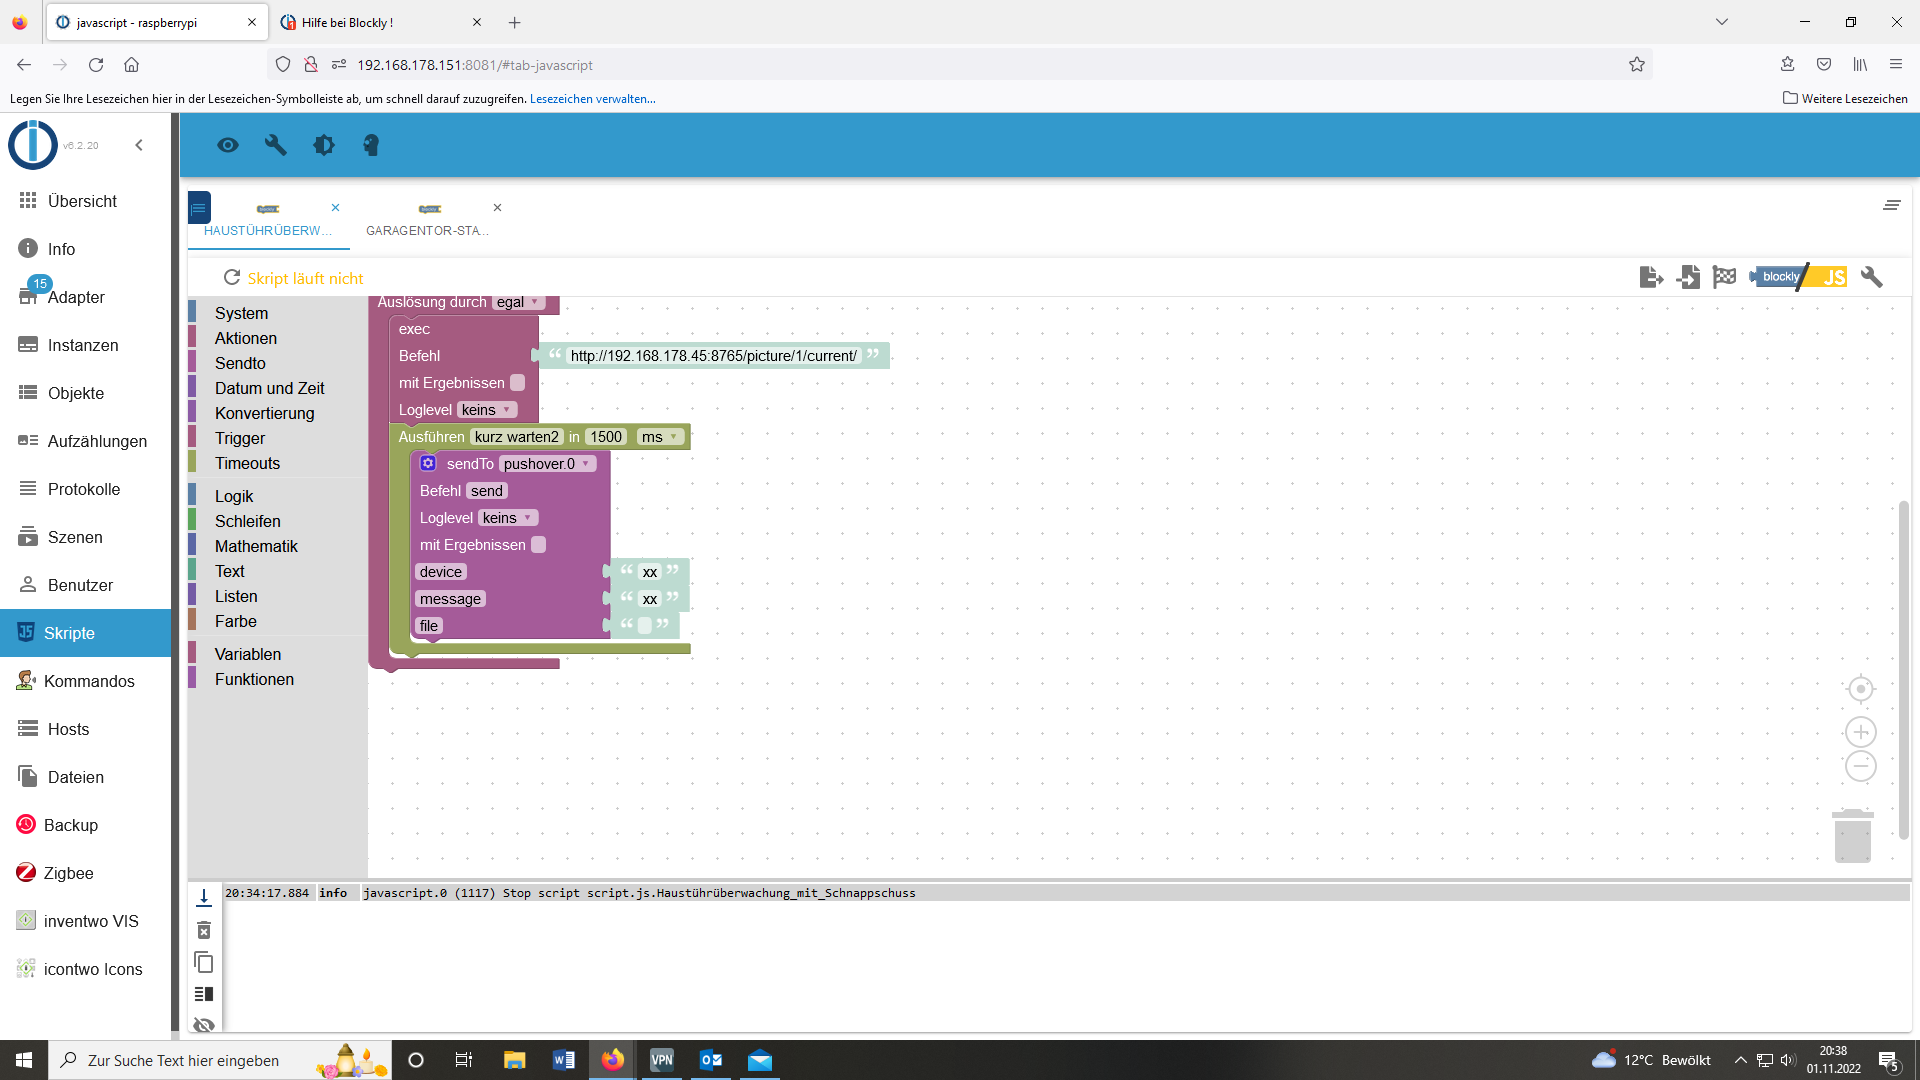The width and height of the screenshot is (1920, 1080).
Task: Center the workspace with the target icon
Action: pyautogui.click(x=1860, y=689)
